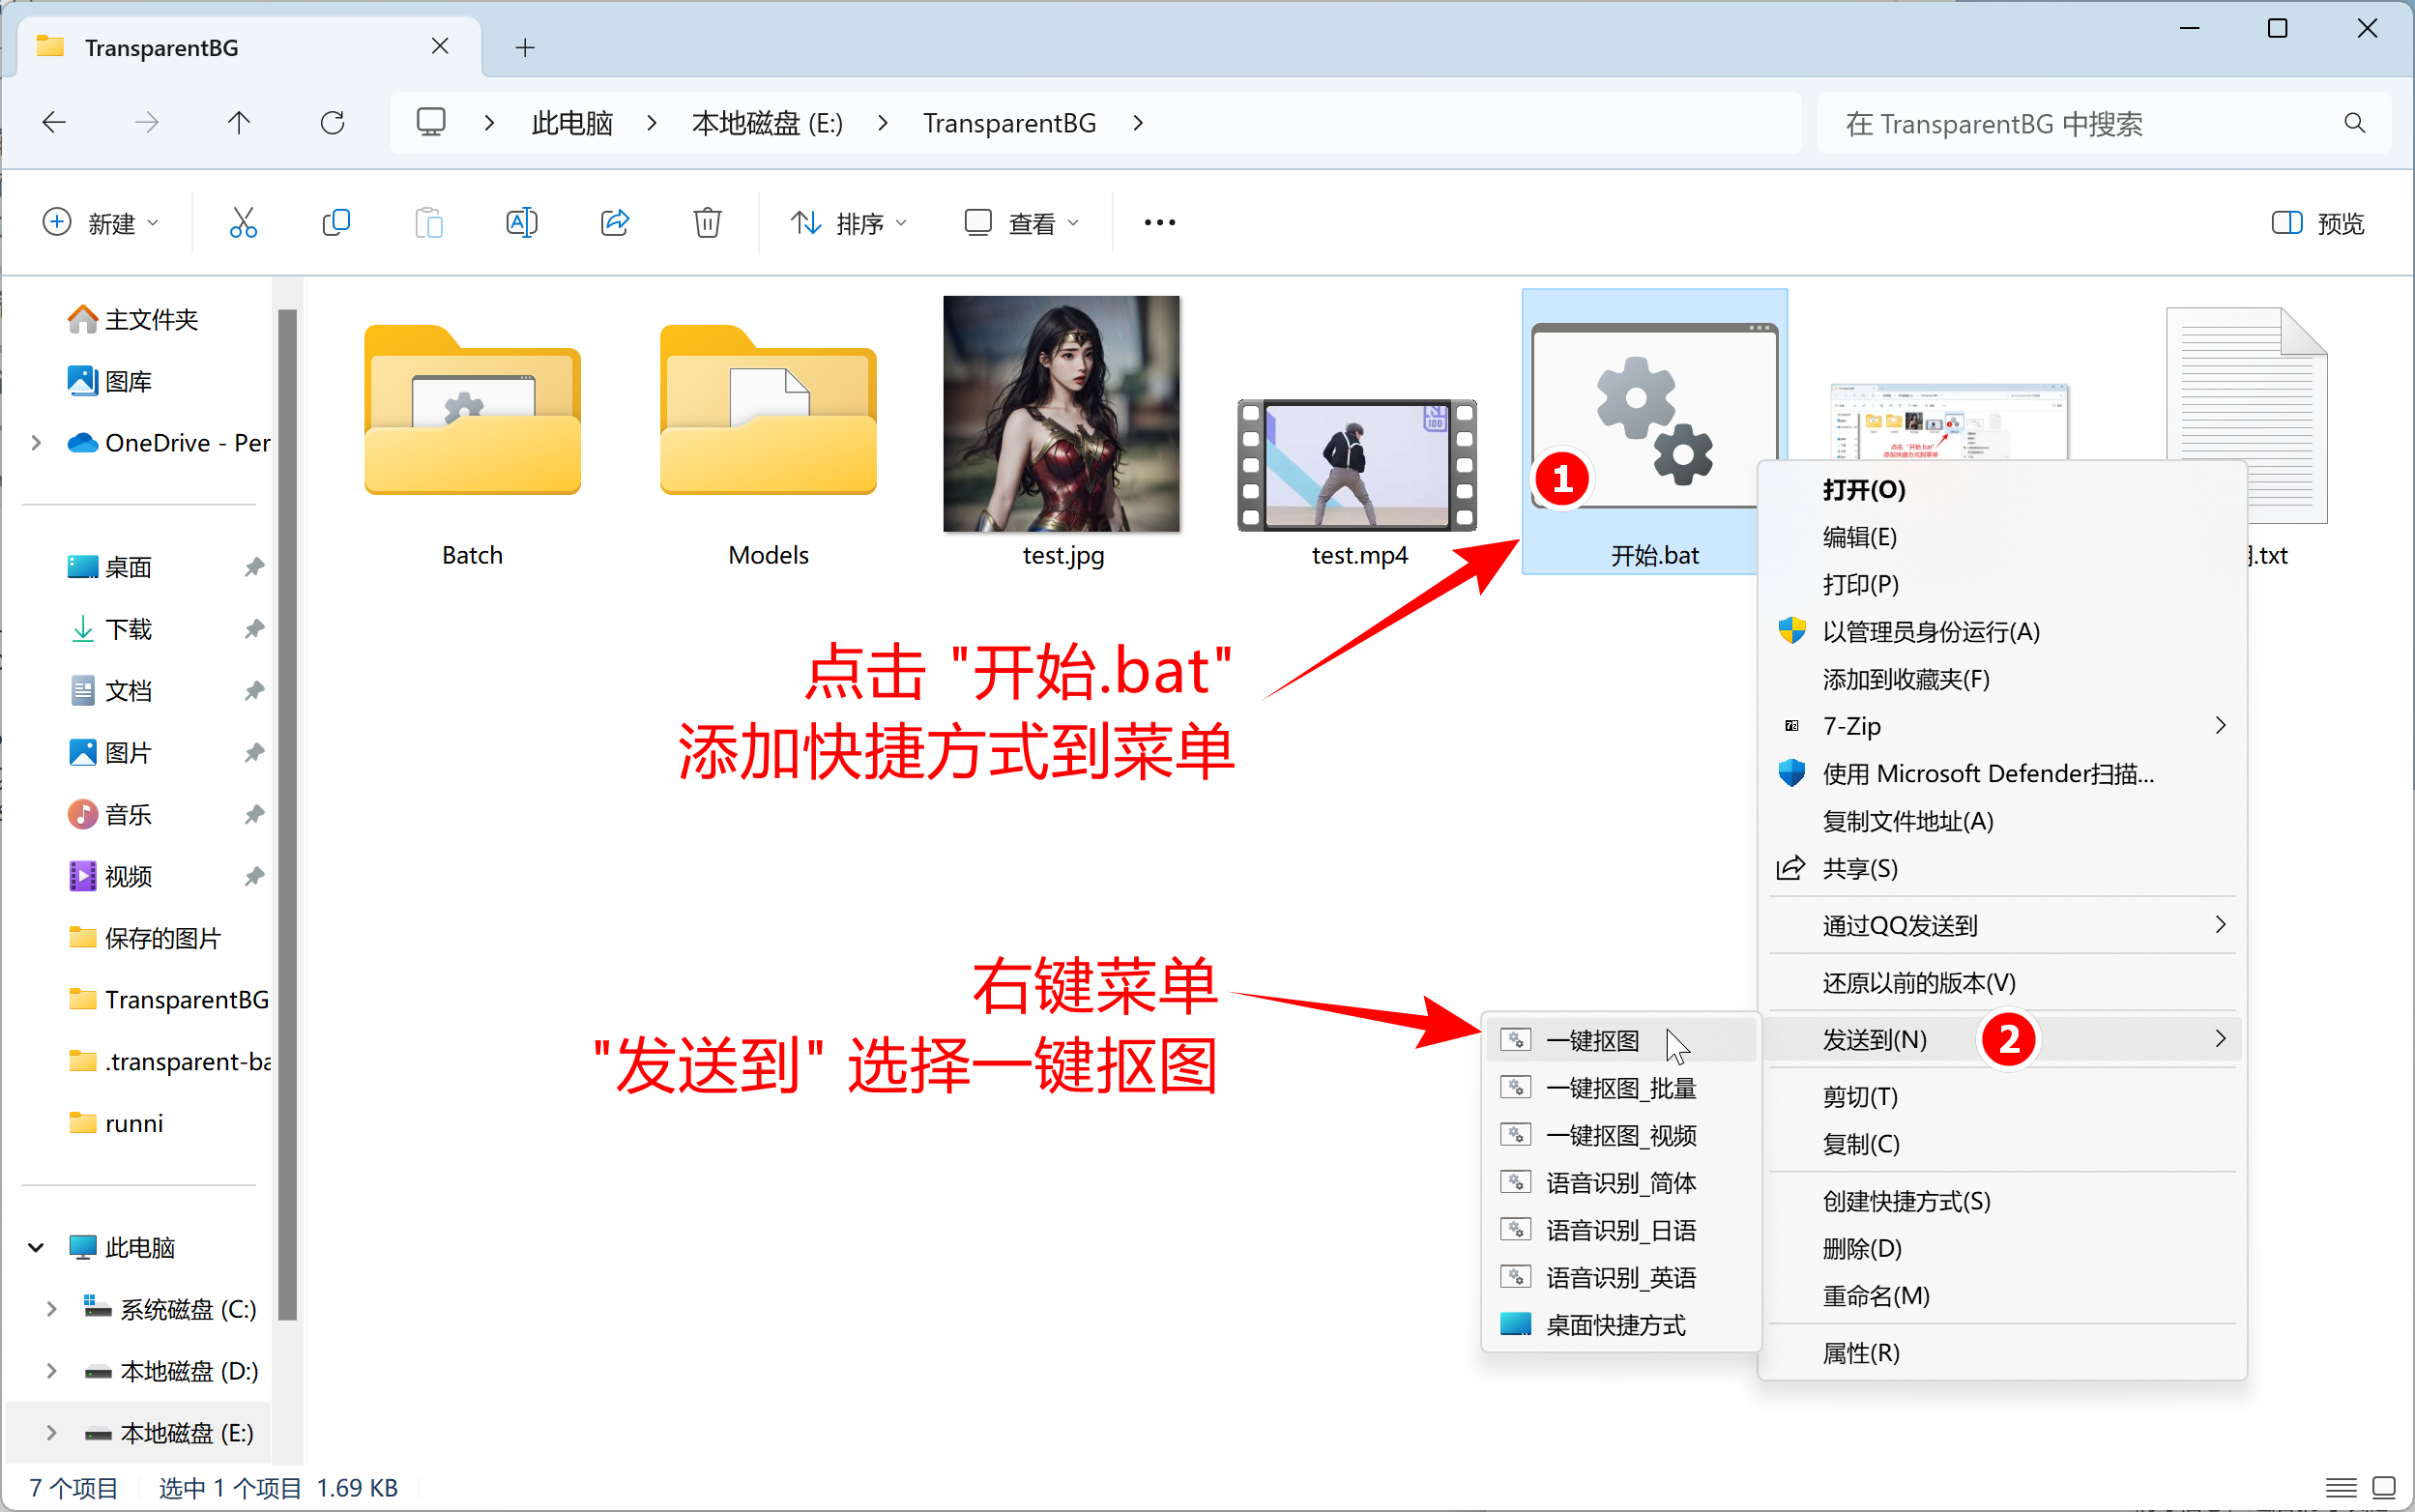
Task: Click the Copy icon in toolbar
Action: tap(336, 222)
